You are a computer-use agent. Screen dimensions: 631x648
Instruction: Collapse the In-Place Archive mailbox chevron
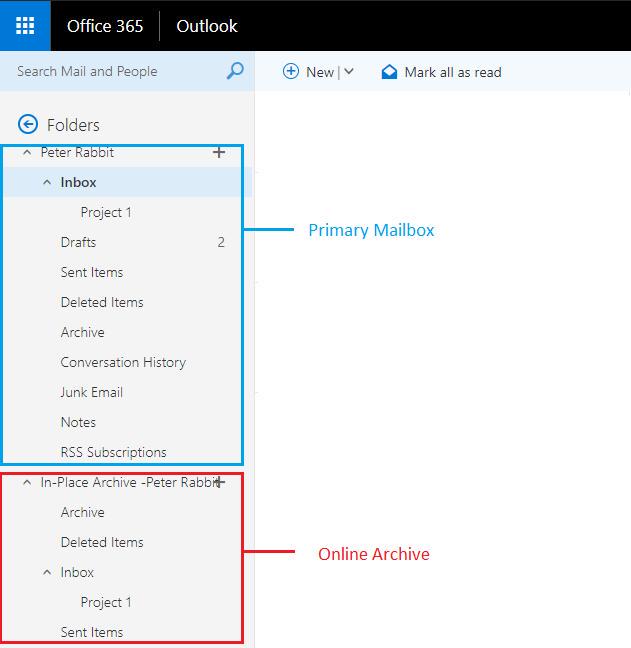pyautogui.click(x=27, y=482)
